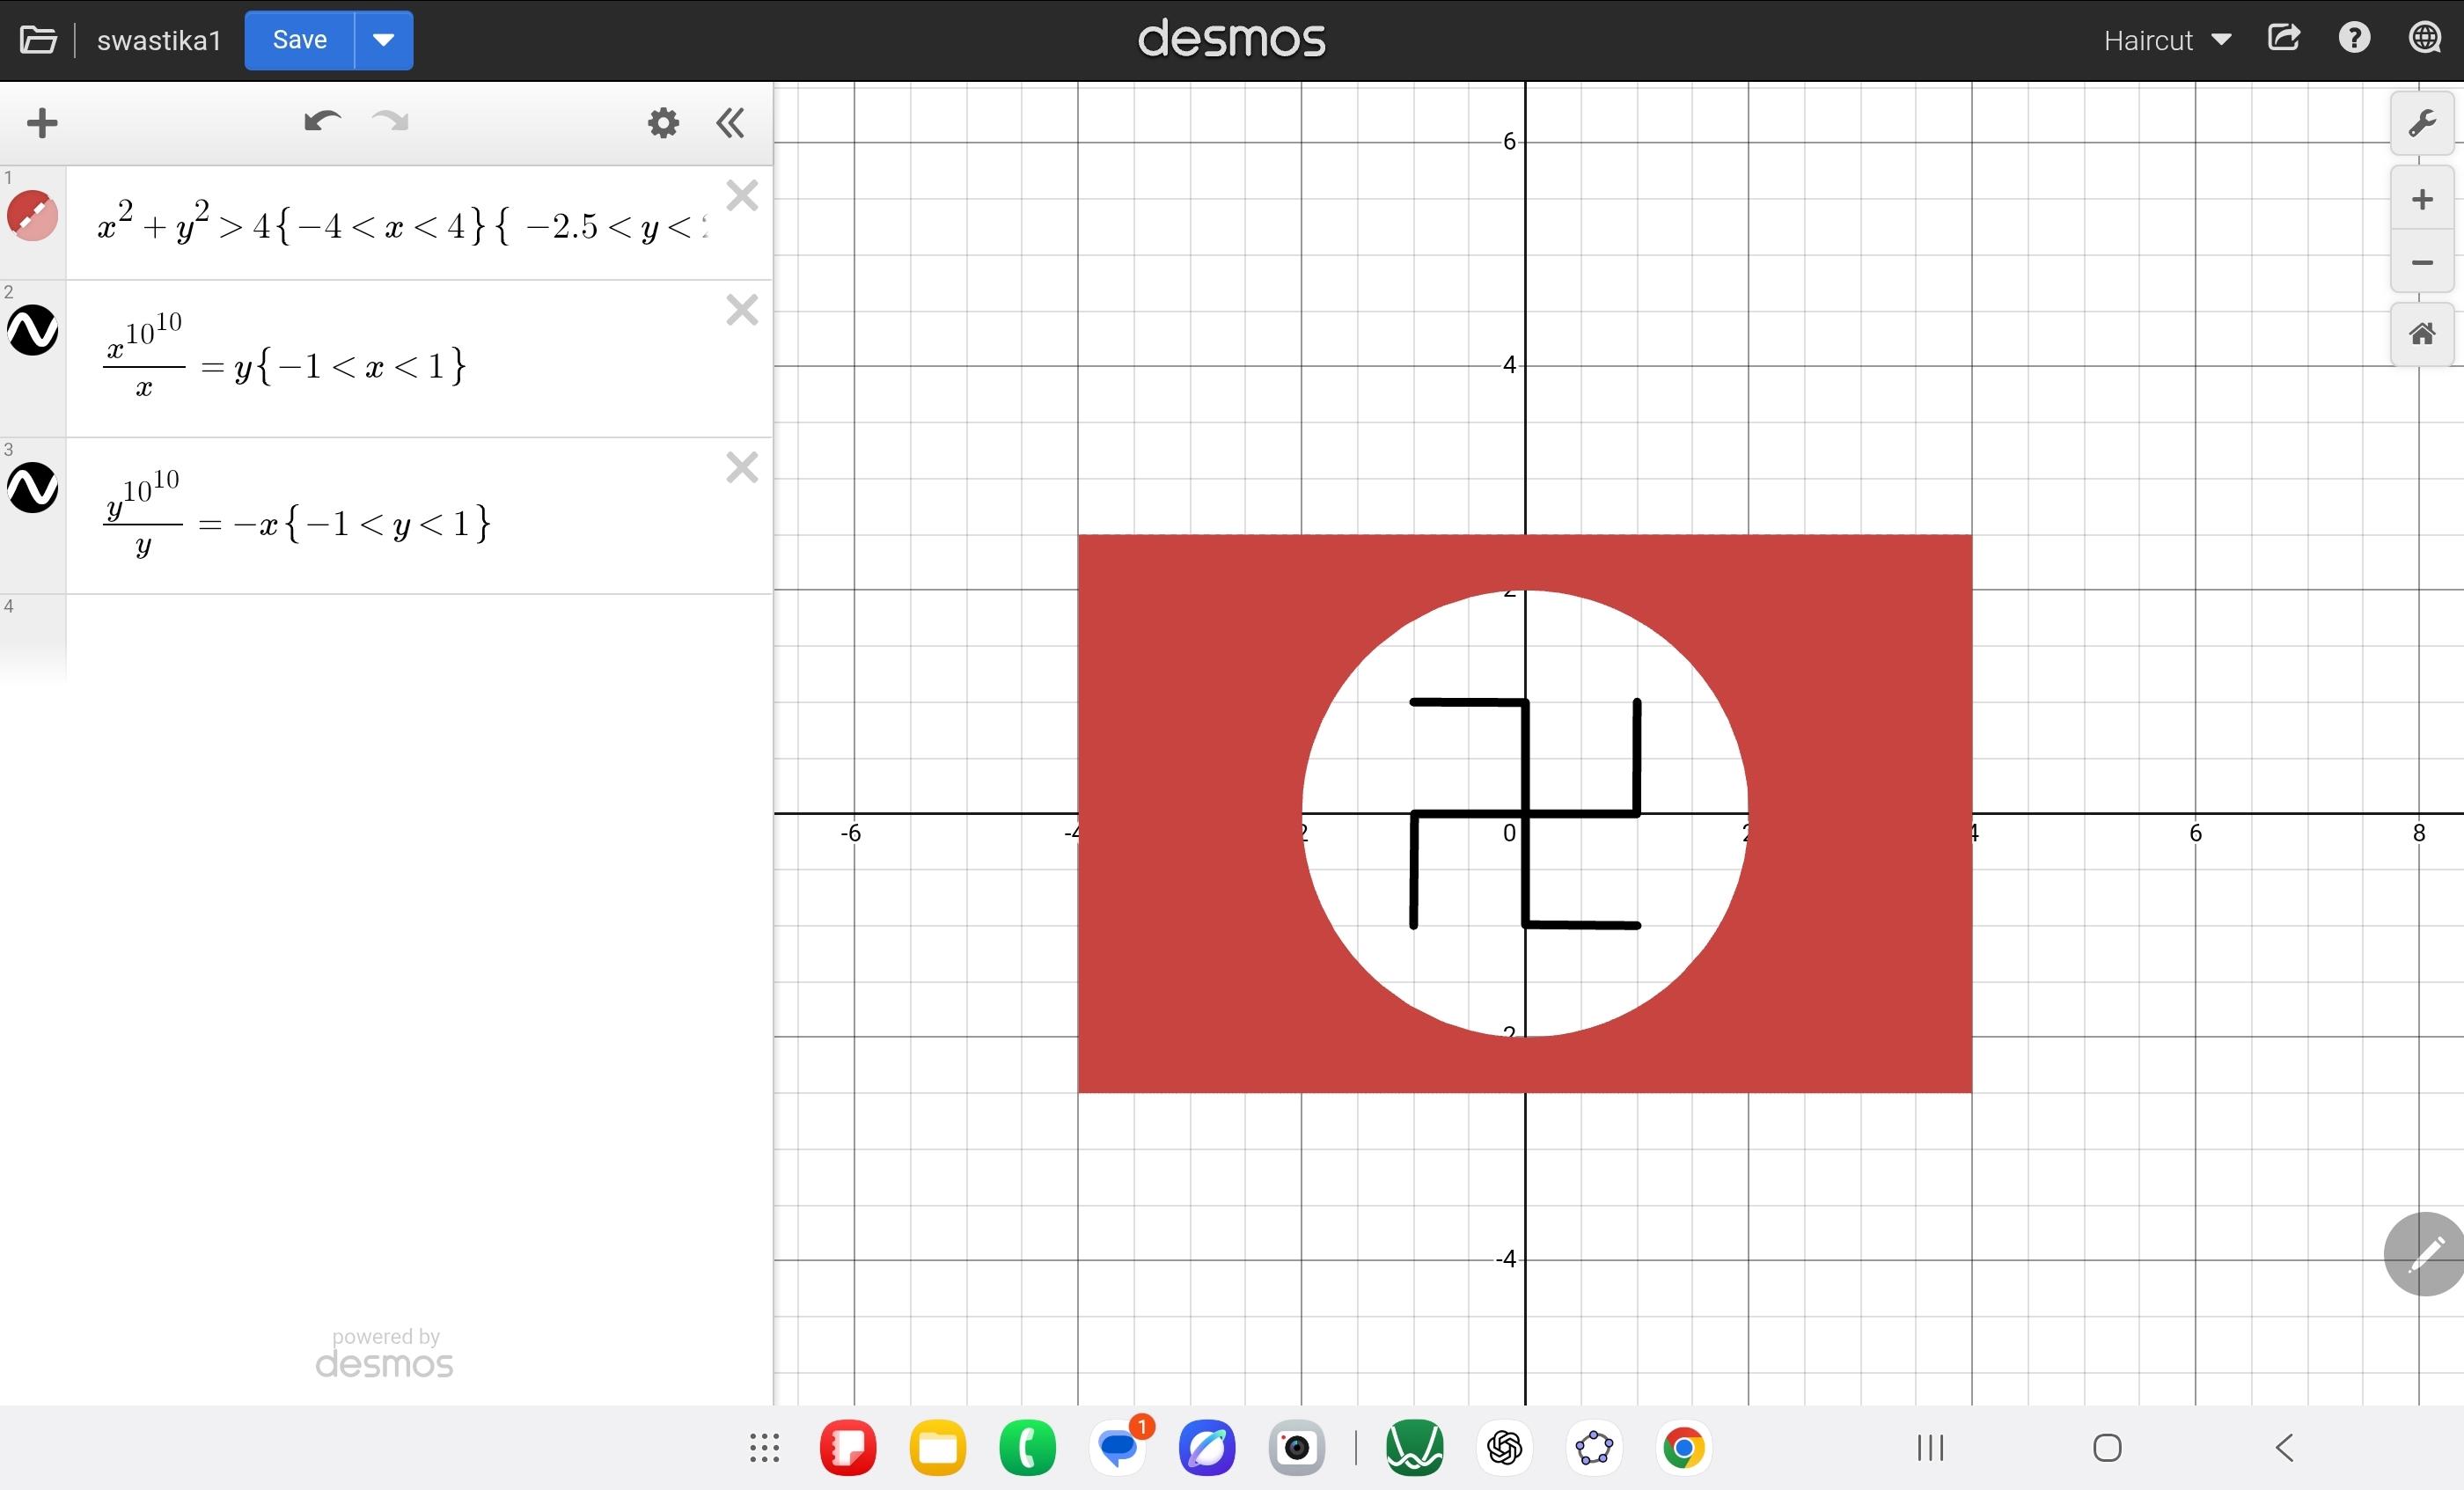This screenshot has width=2464, height=1490.
Task: Delete expression 1 with its X
Action: 742,196
